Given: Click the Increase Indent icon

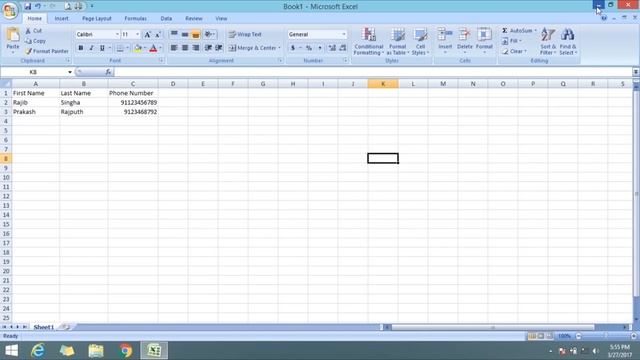Looking at the screenshot, I should (x=219, y=48).
